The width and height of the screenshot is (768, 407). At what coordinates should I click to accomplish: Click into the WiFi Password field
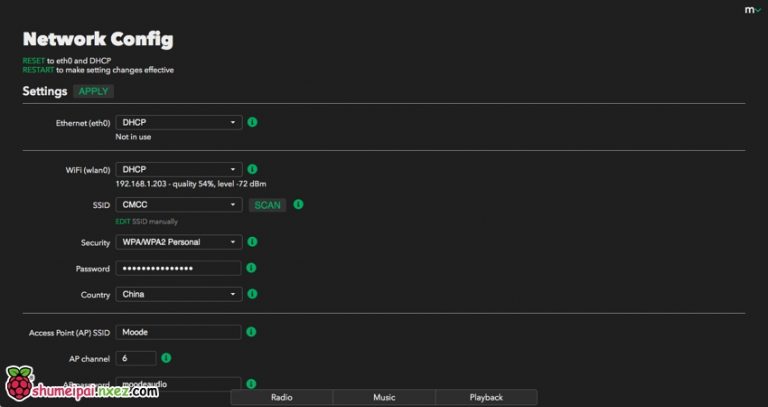tap(179, 268)
